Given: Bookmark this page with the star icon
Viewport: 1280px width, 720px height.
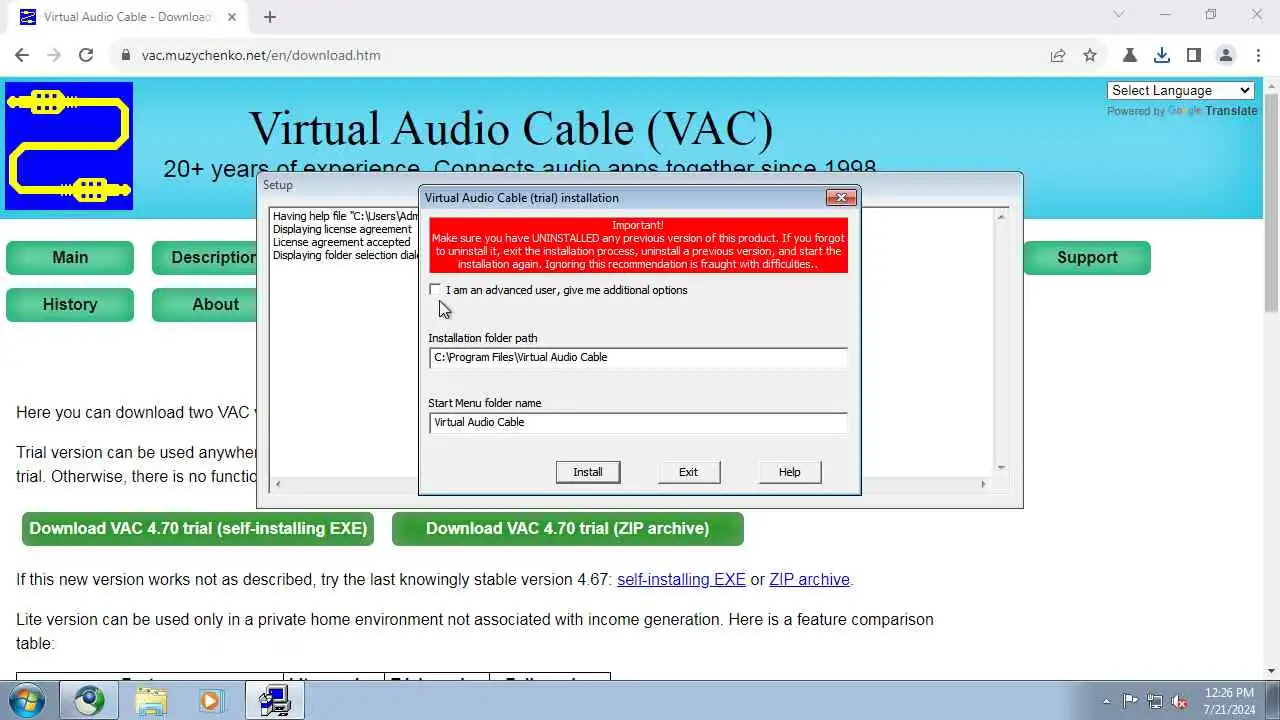Looking at the screenshot, I should click(1090, 55).
